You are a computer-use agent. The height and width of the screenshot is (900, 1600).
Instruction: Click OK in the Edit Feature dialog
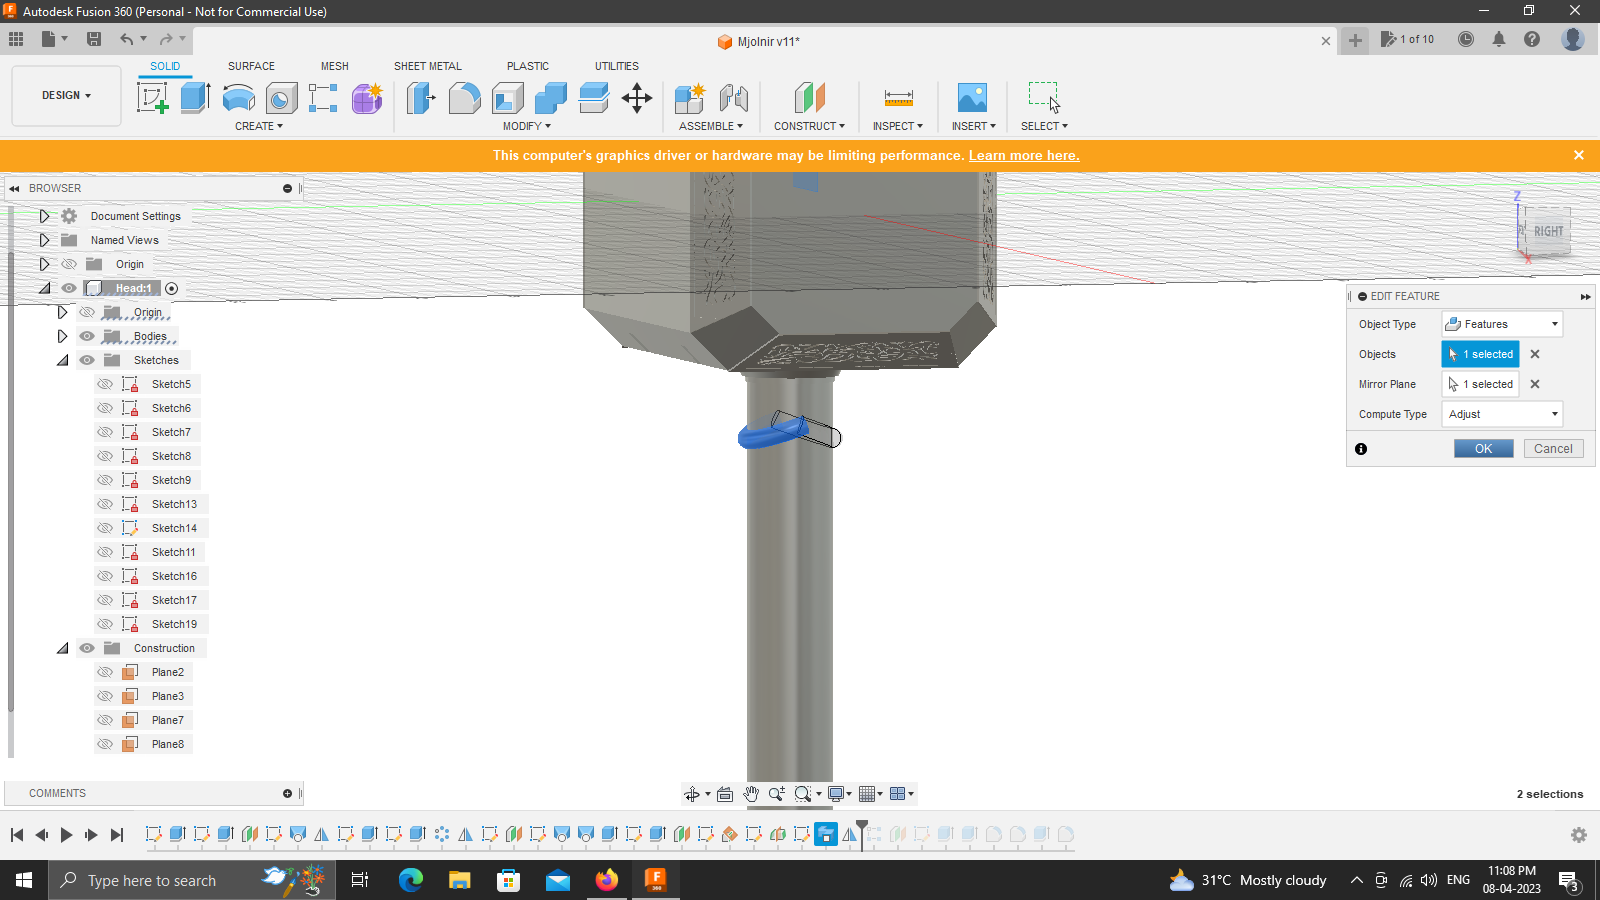[1483, 448]
